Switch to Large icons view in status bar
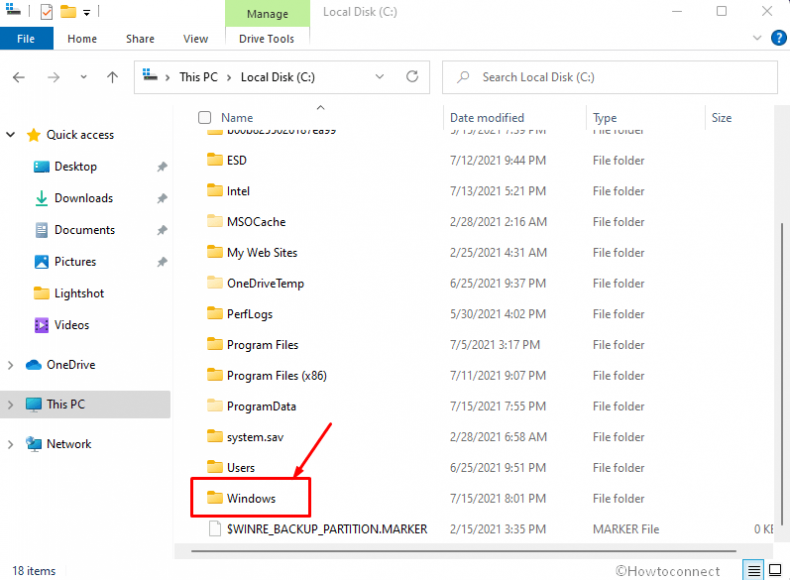 pyautogui.click(x=775, y=570)
